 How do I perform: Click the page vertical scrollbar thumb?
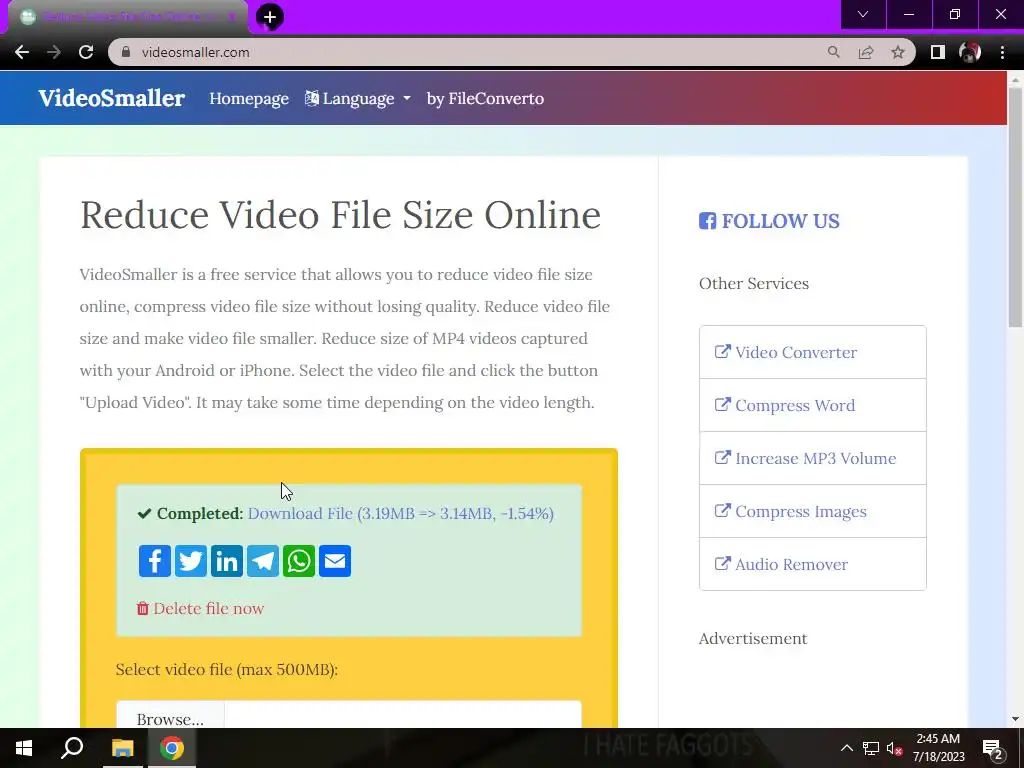1015,206
